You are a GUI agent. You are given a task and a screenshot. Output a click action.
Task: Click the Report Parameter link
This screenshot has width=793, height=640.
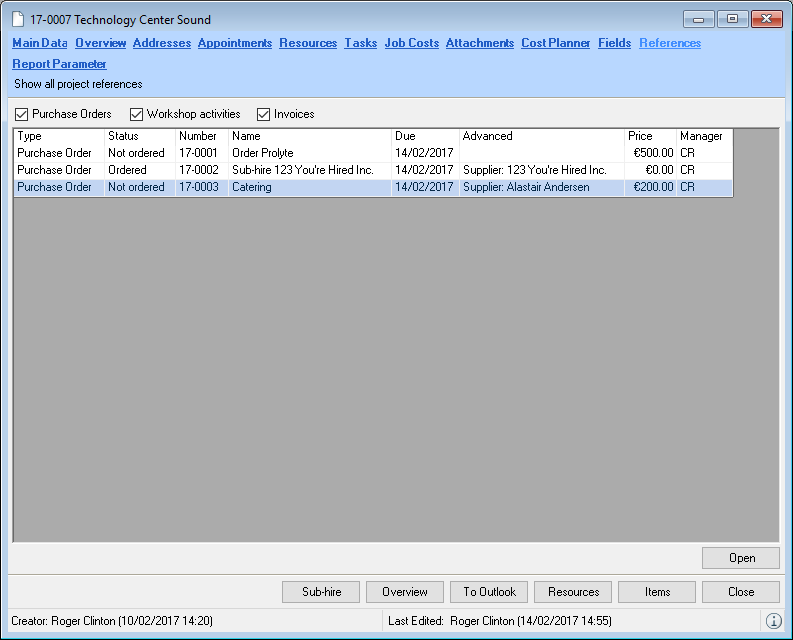(x=59, y=64)
